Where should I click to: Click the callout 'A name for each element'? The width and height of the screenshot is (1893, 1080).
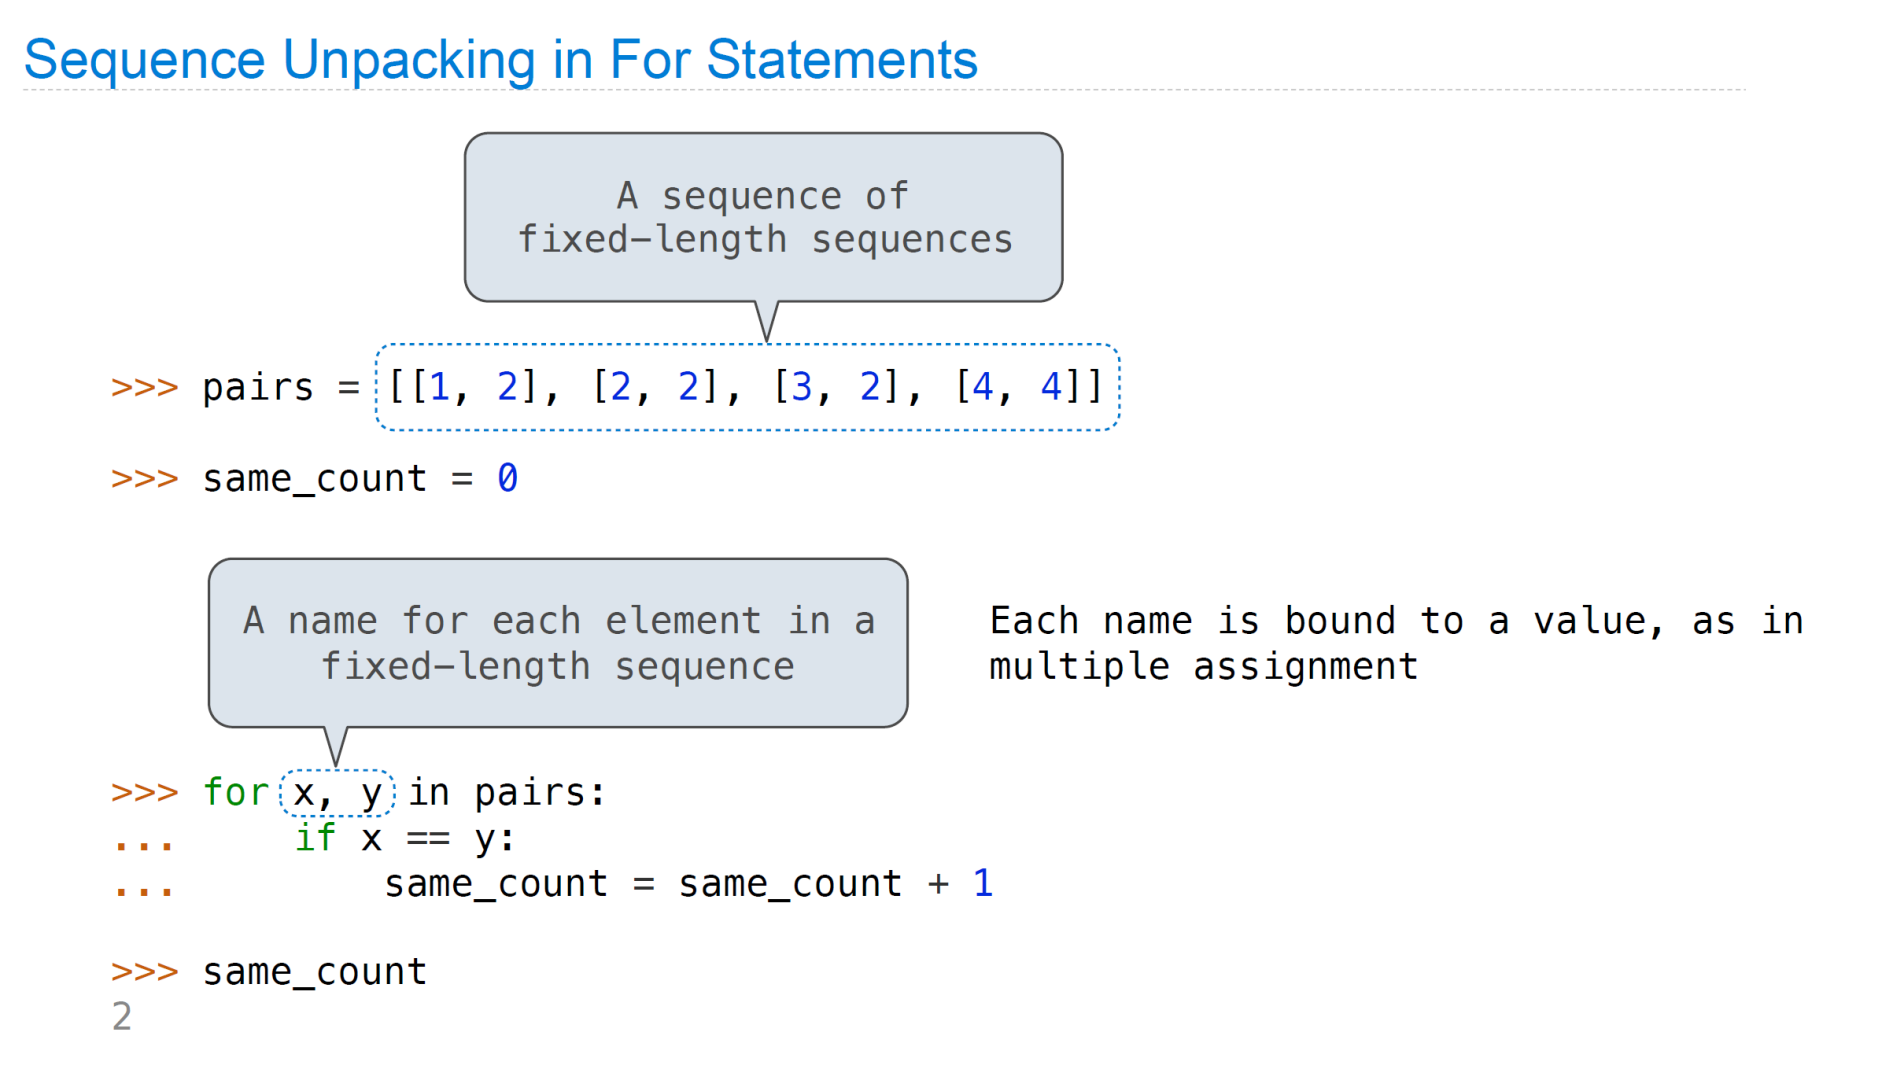[x=558, y=643]
